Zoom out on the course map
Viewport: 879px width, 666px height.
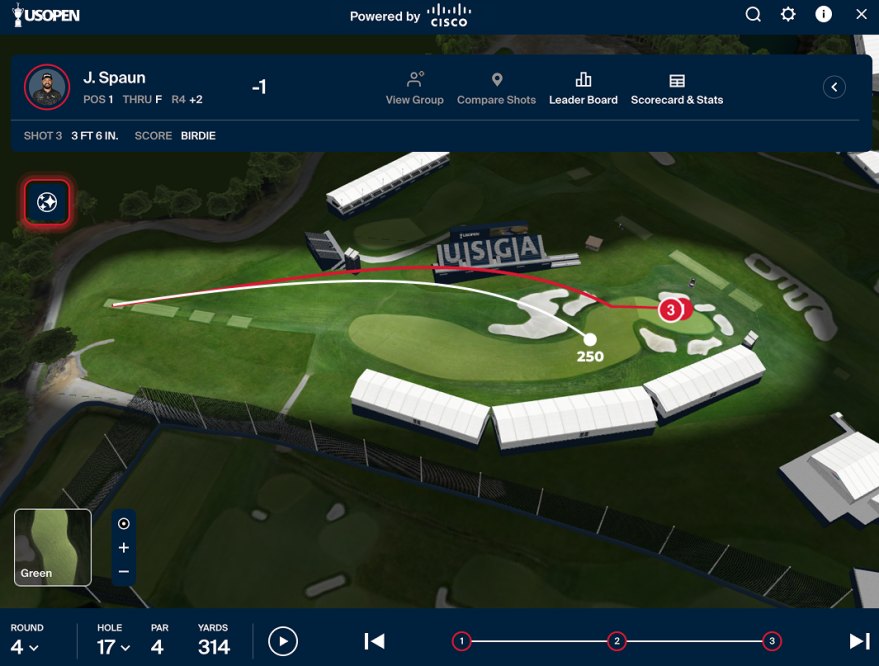pos(124,571)
